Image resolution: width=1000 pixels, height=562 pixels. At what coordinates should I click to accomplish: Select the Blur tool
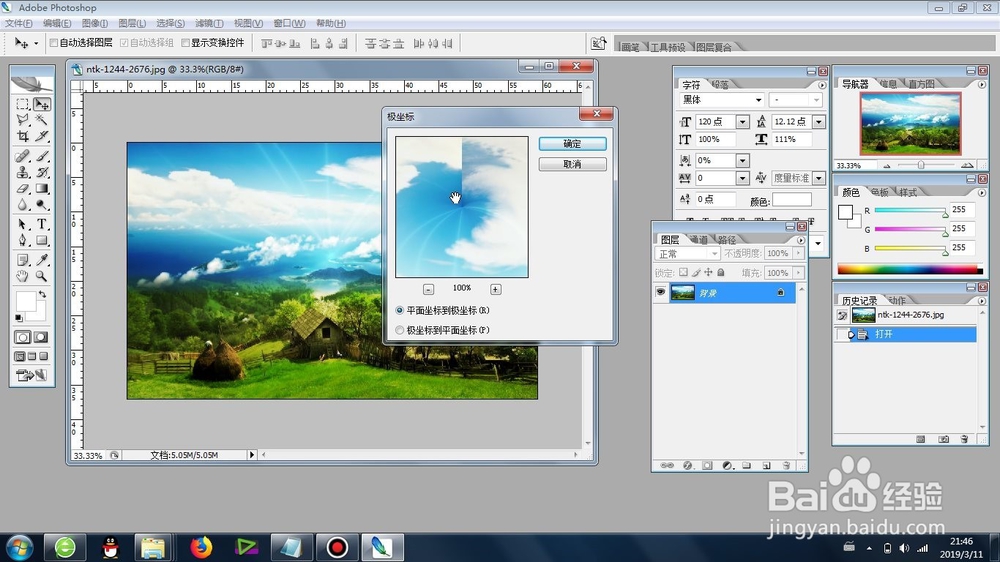[23, 205]
